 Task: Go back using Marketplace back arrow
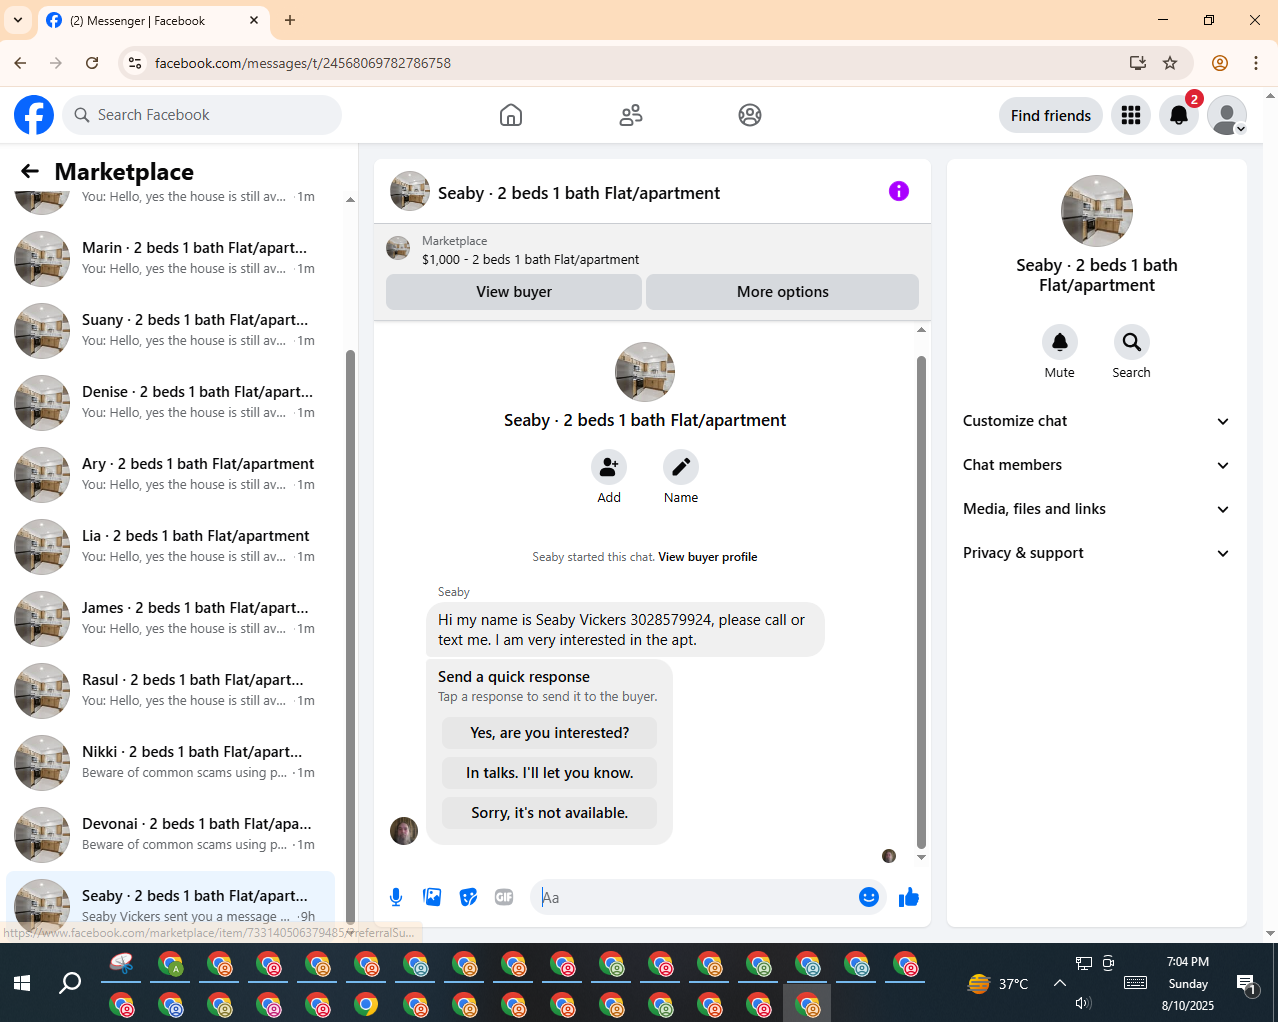point(30,171)
